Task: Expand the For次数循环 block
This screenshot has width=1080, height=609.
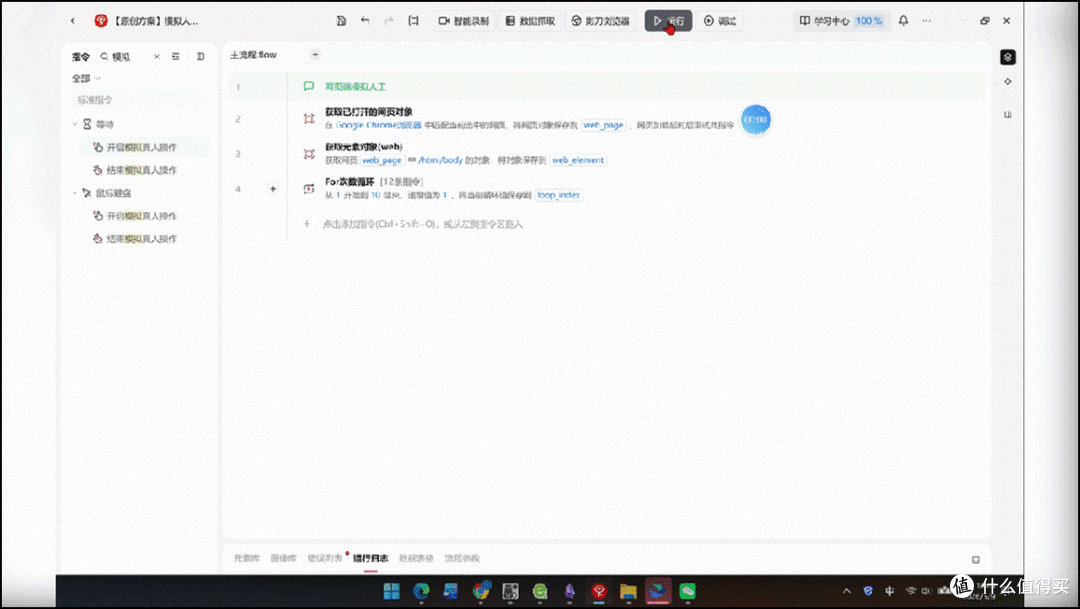Action: (x=273, y=189)
